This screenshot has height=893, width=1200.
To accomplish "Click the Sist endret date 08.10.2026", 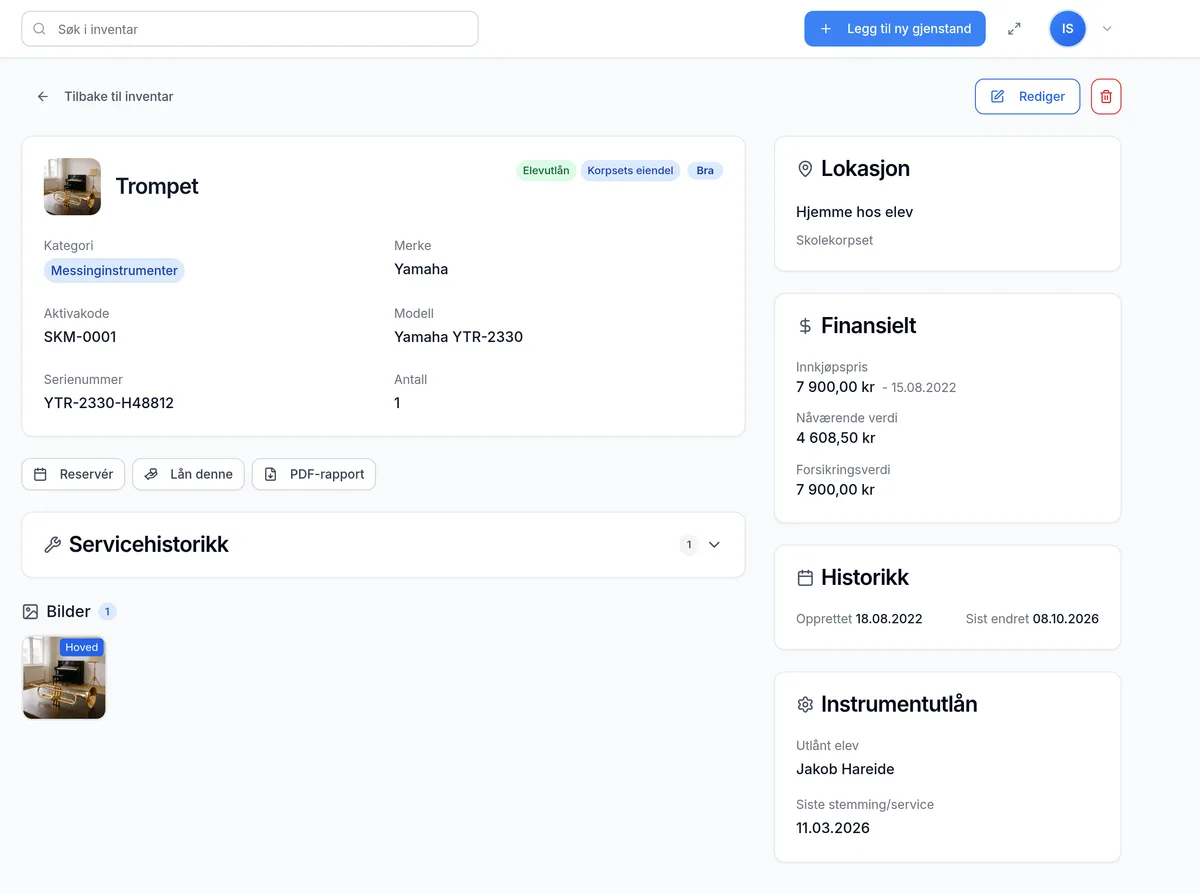I will [x=1066, y=619].
